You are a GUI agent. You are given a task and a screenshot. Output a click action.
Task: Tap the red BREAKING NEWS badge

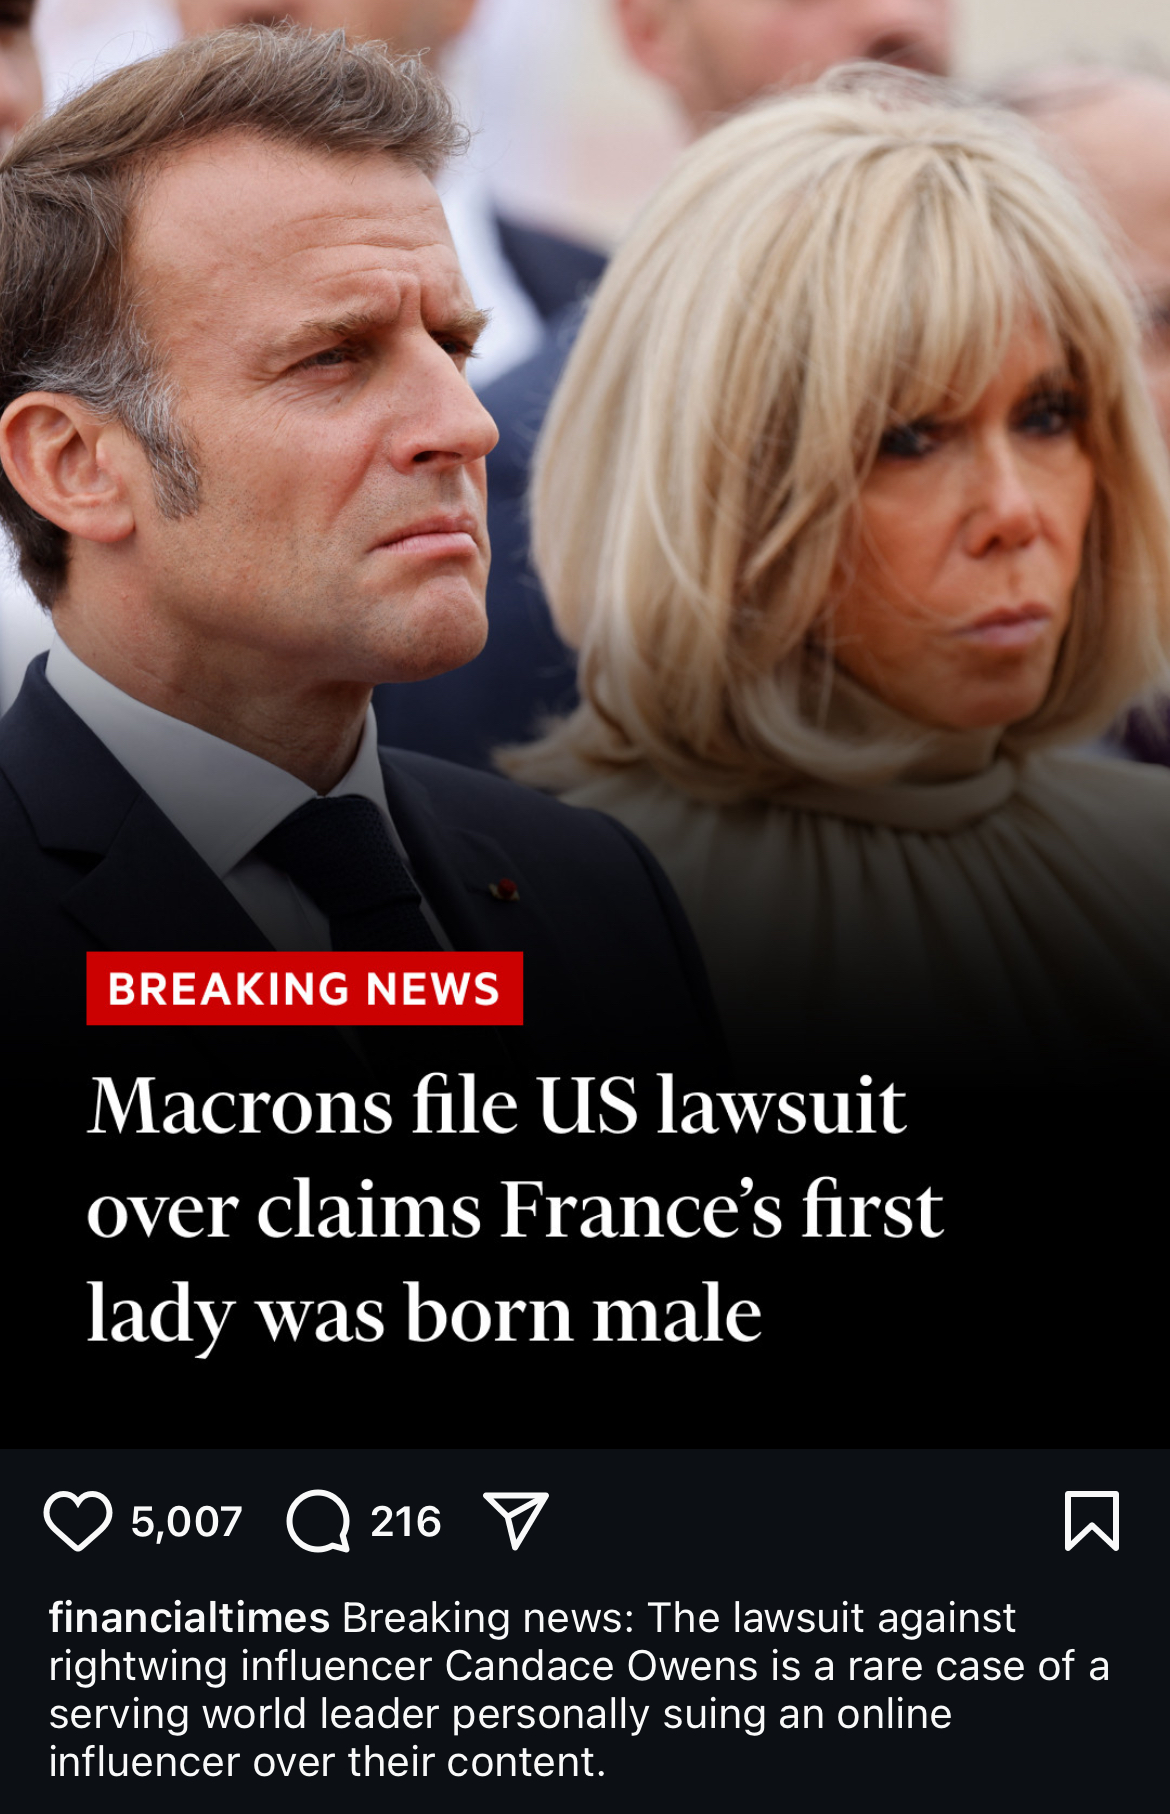pyautogui.click(x=304, y=988)
